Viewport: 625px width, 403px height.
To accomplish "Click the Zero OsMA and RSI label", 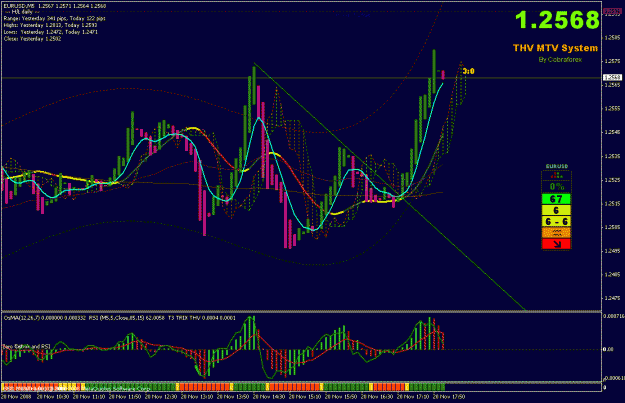I will tap(26, 347).
